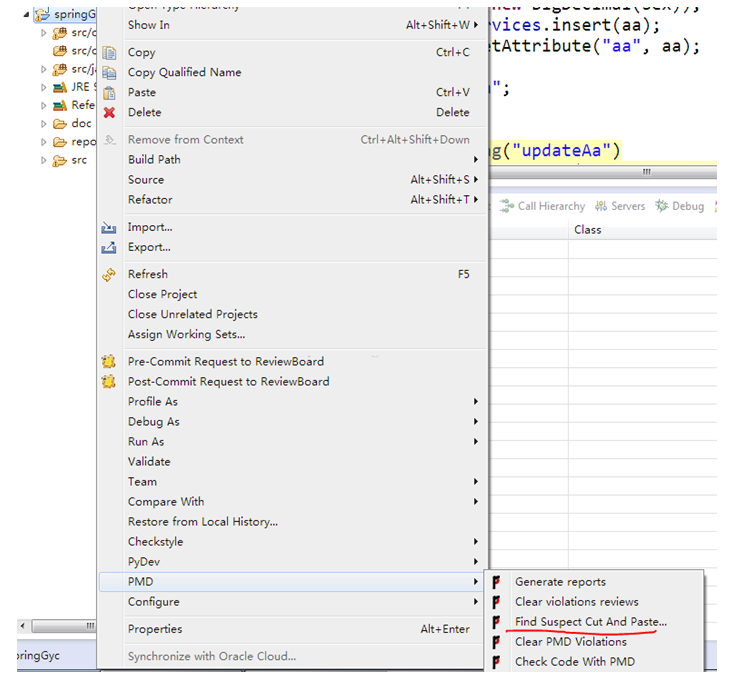Select Delete from context menu
Screen dimensions: 734x675
coord(292,112)
